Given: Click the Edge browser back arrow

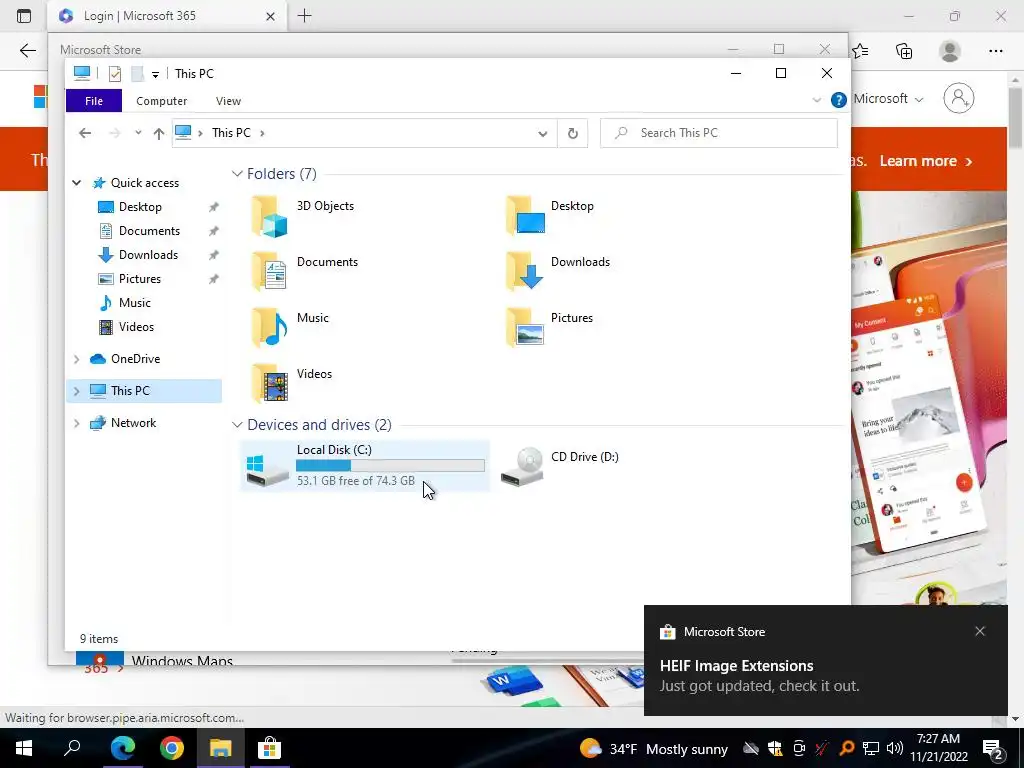Looking at the screenshot, I should point(27,50).
